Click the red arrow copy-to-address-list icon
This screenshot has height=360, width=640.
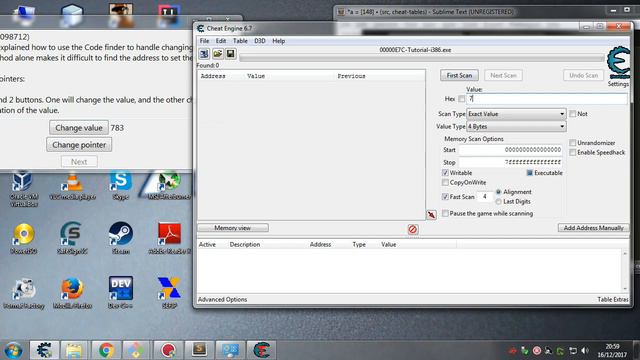coord(431,215)
